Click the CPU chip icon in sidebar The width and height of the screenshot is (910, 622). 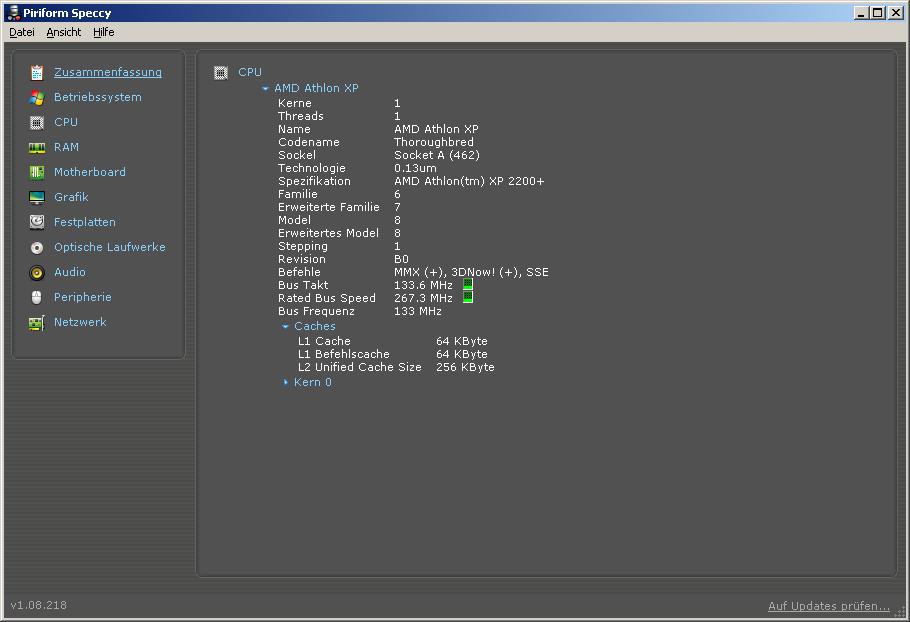(37, 122)
